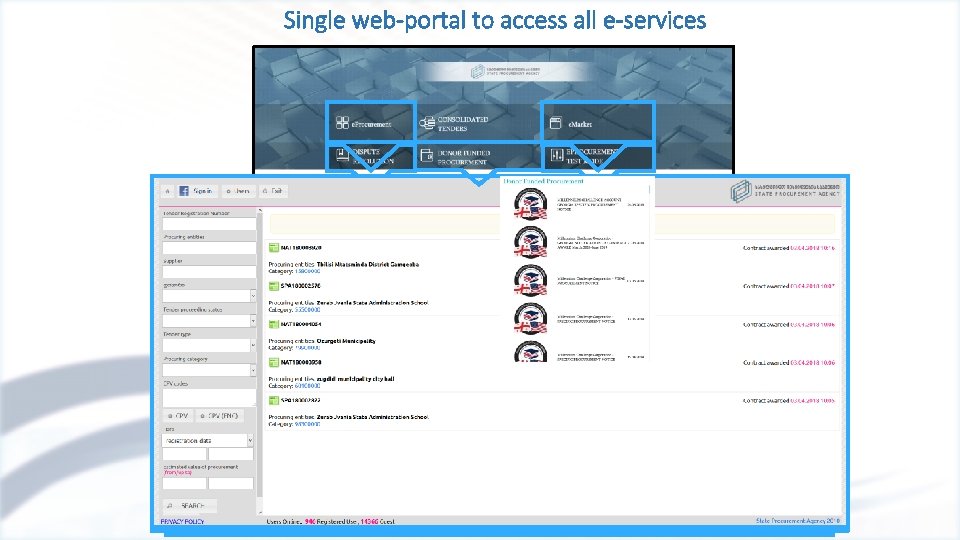Click green tender icon for SPA180002576

coord(274,286)
